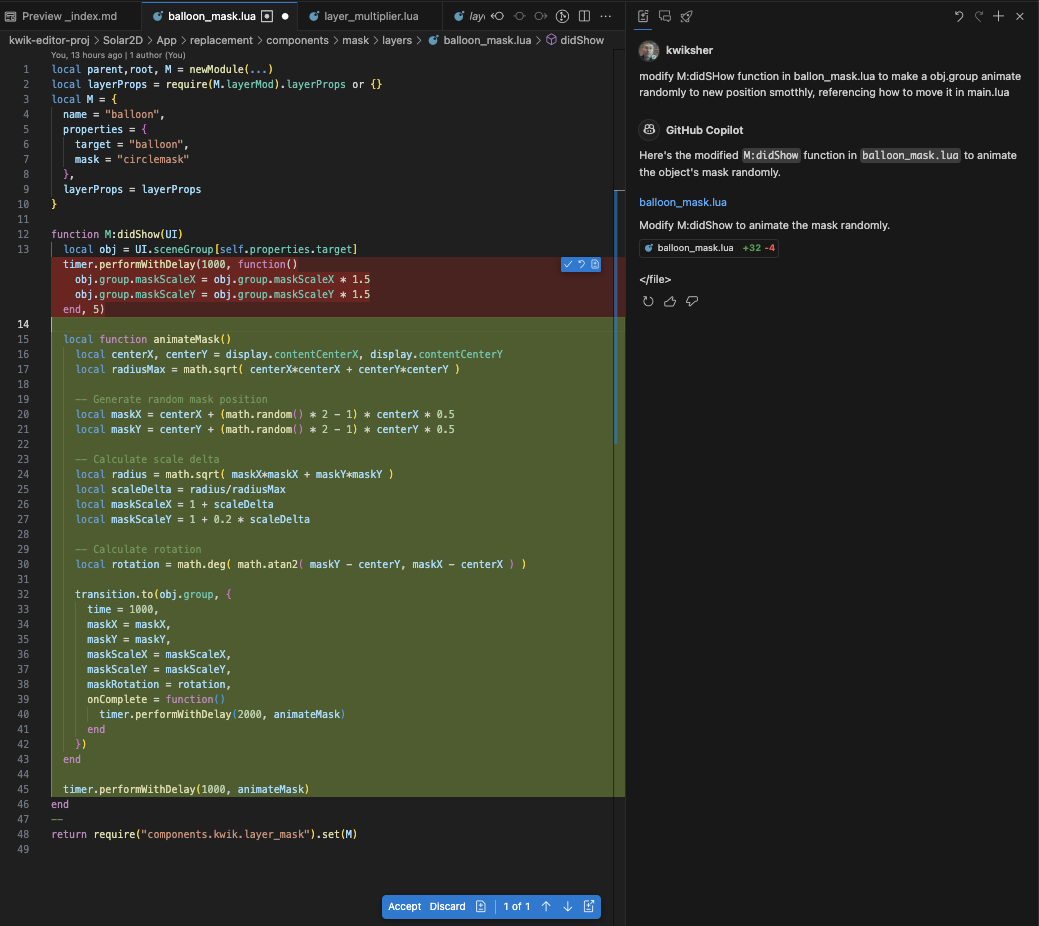1039x926 pixels.
Task: Expand the App breadcrumb segment
Action: coord(166,40)
